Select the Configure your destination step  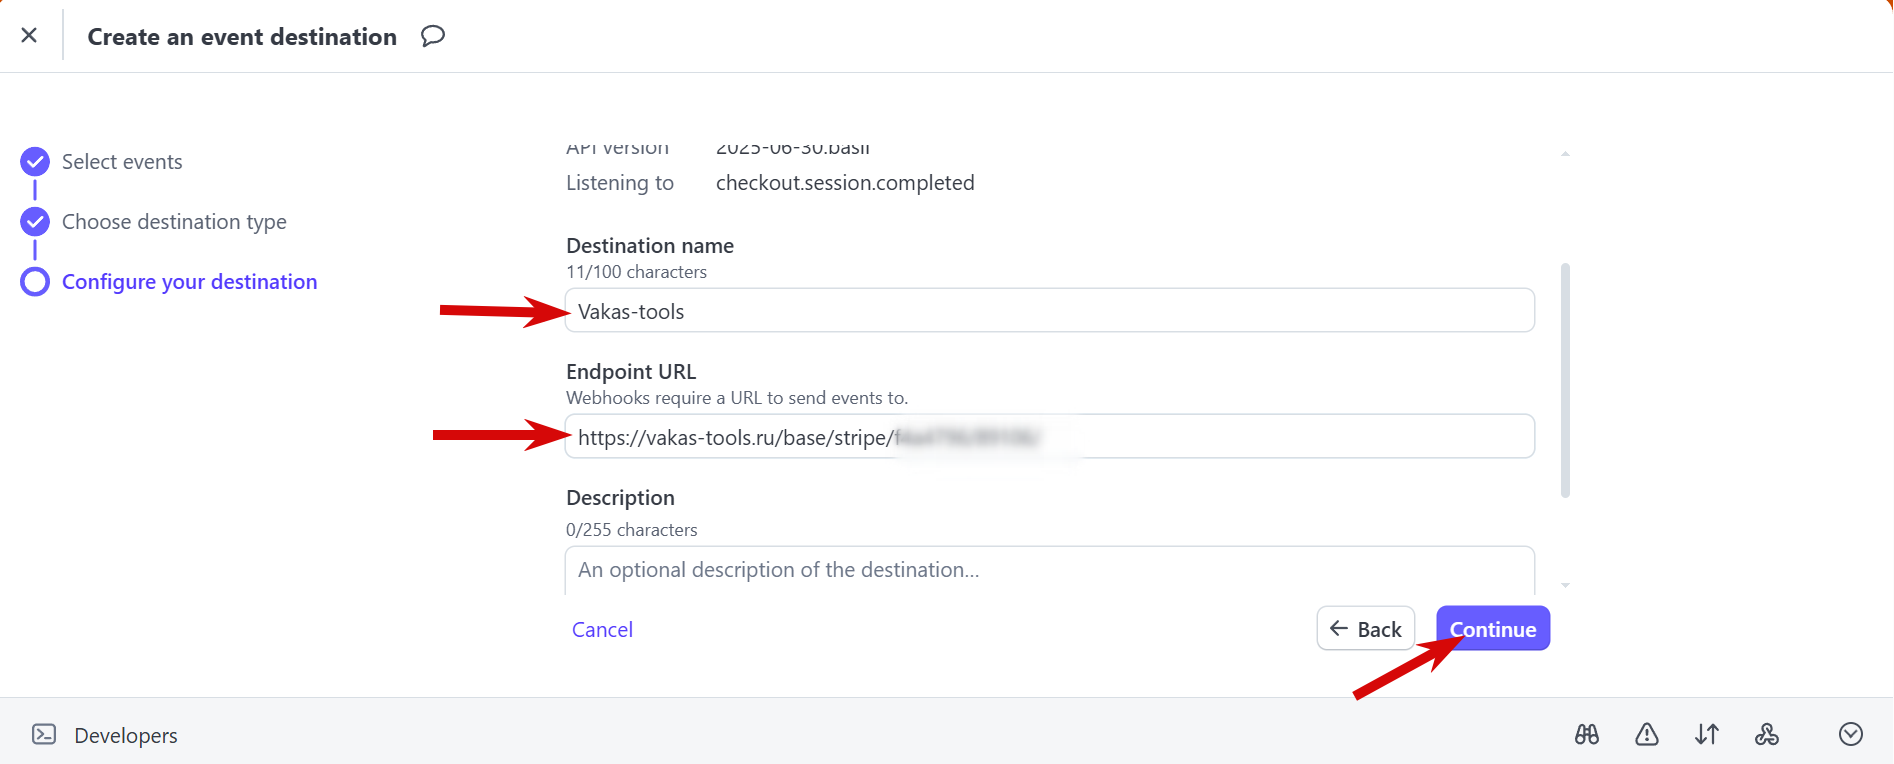point(189,282)
